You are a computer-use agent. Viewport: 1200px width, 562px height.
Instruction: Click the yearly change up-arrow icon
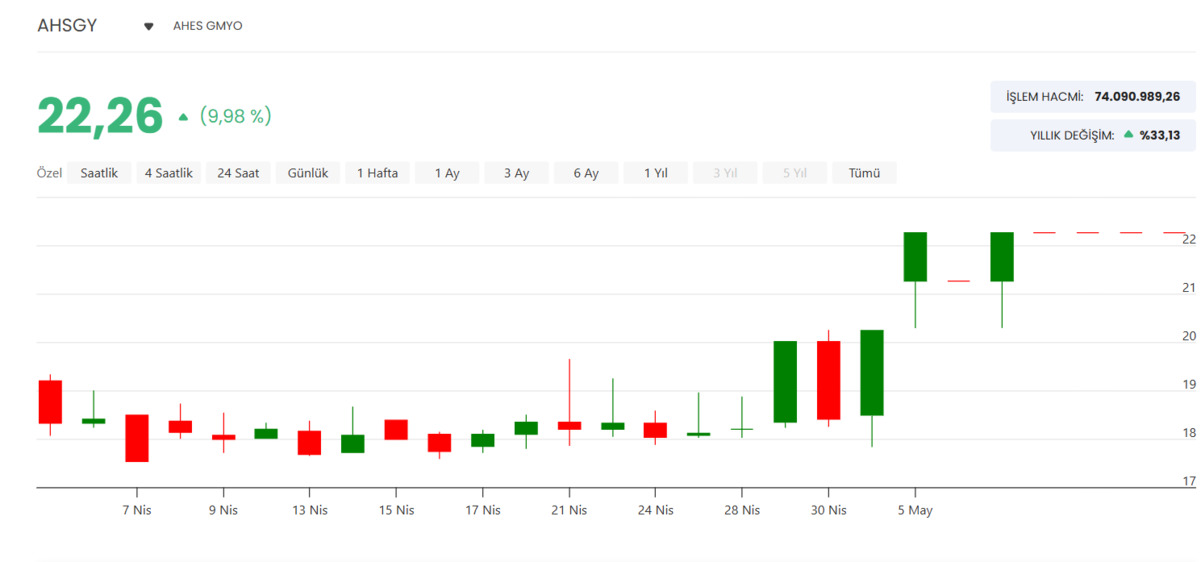(x=1129, y=134)
